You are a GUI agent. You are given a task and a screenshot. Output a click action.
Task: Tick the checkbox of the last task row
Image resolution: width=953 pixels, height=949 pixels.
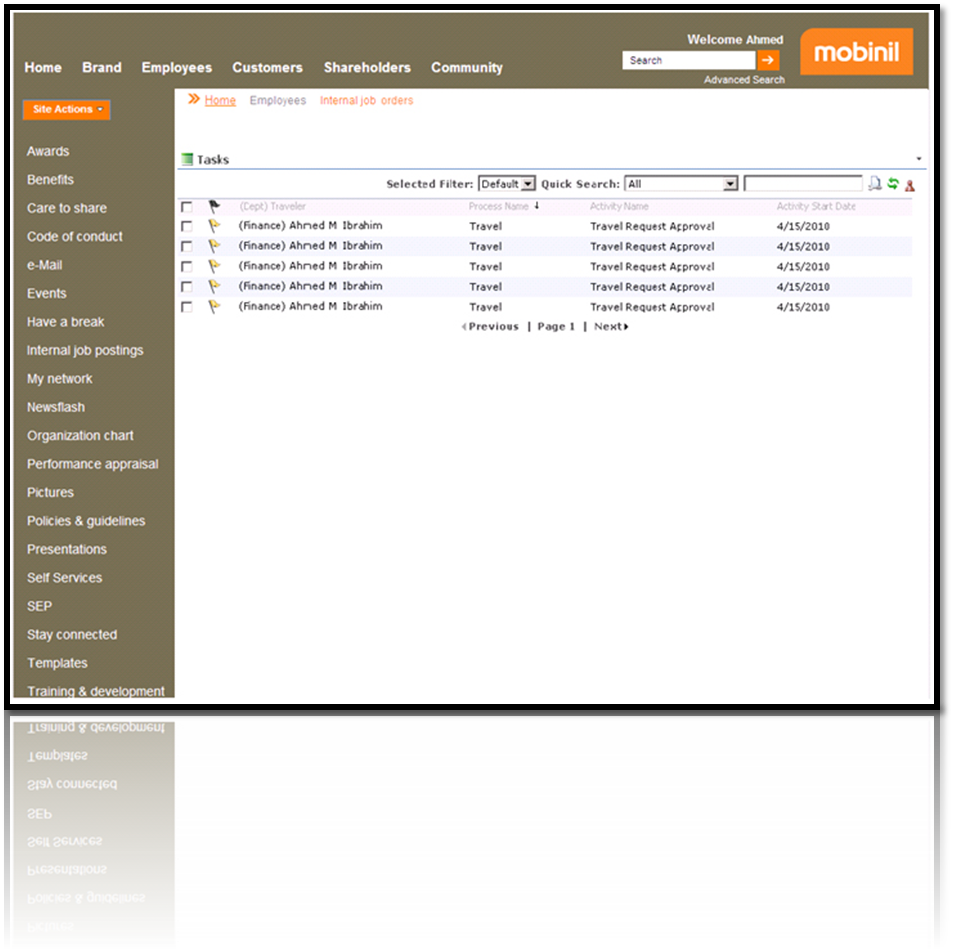tap(187, 307)
